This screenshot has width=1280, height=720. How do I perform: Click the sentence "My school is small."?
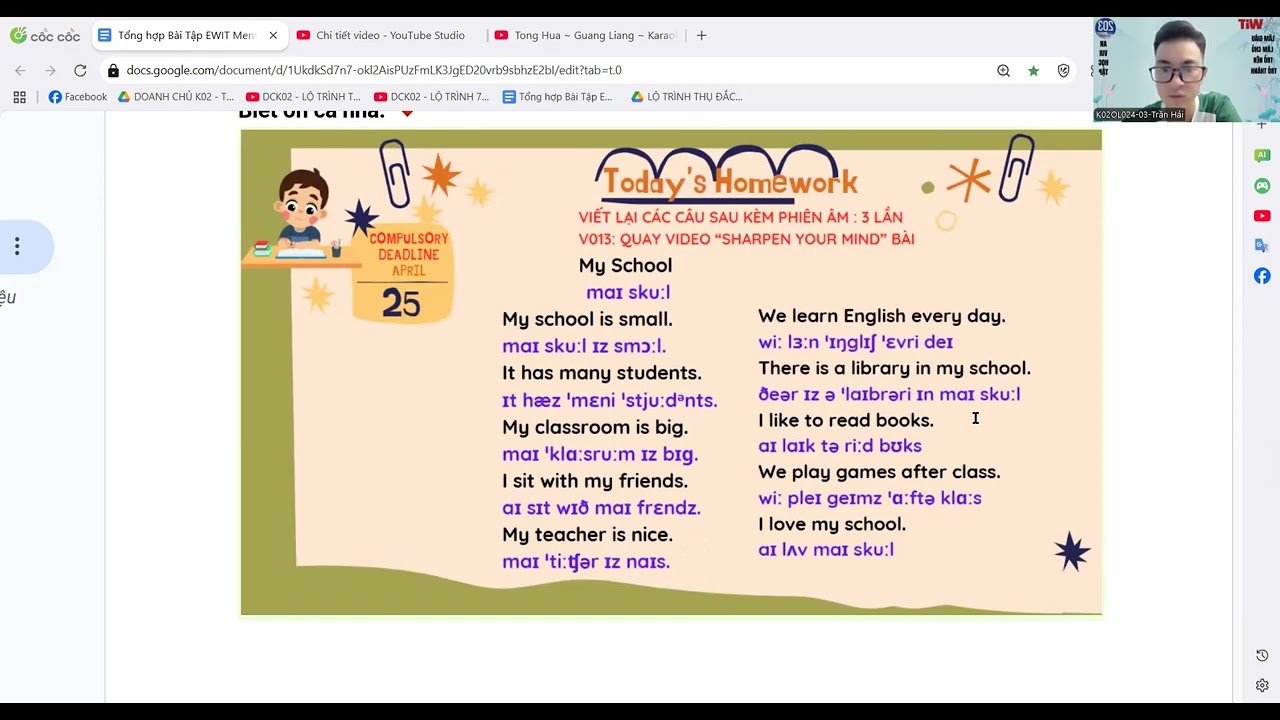(x=587, y=320)
